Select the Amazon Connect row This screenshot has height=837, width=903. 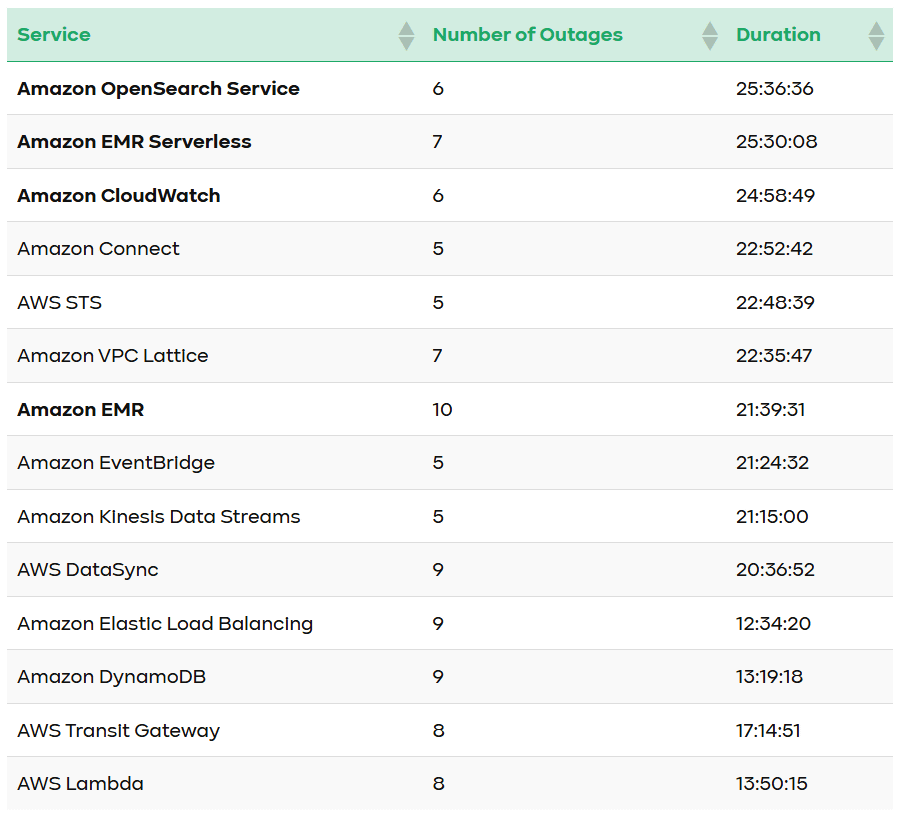[98, 249]
